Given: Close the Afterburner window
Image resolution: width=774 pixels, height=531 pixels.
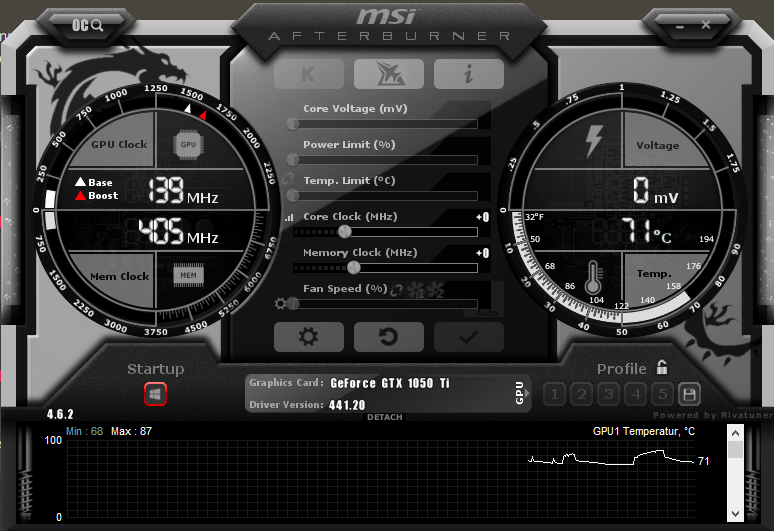Looking at the screenshot, I should [x=706, y=25].
